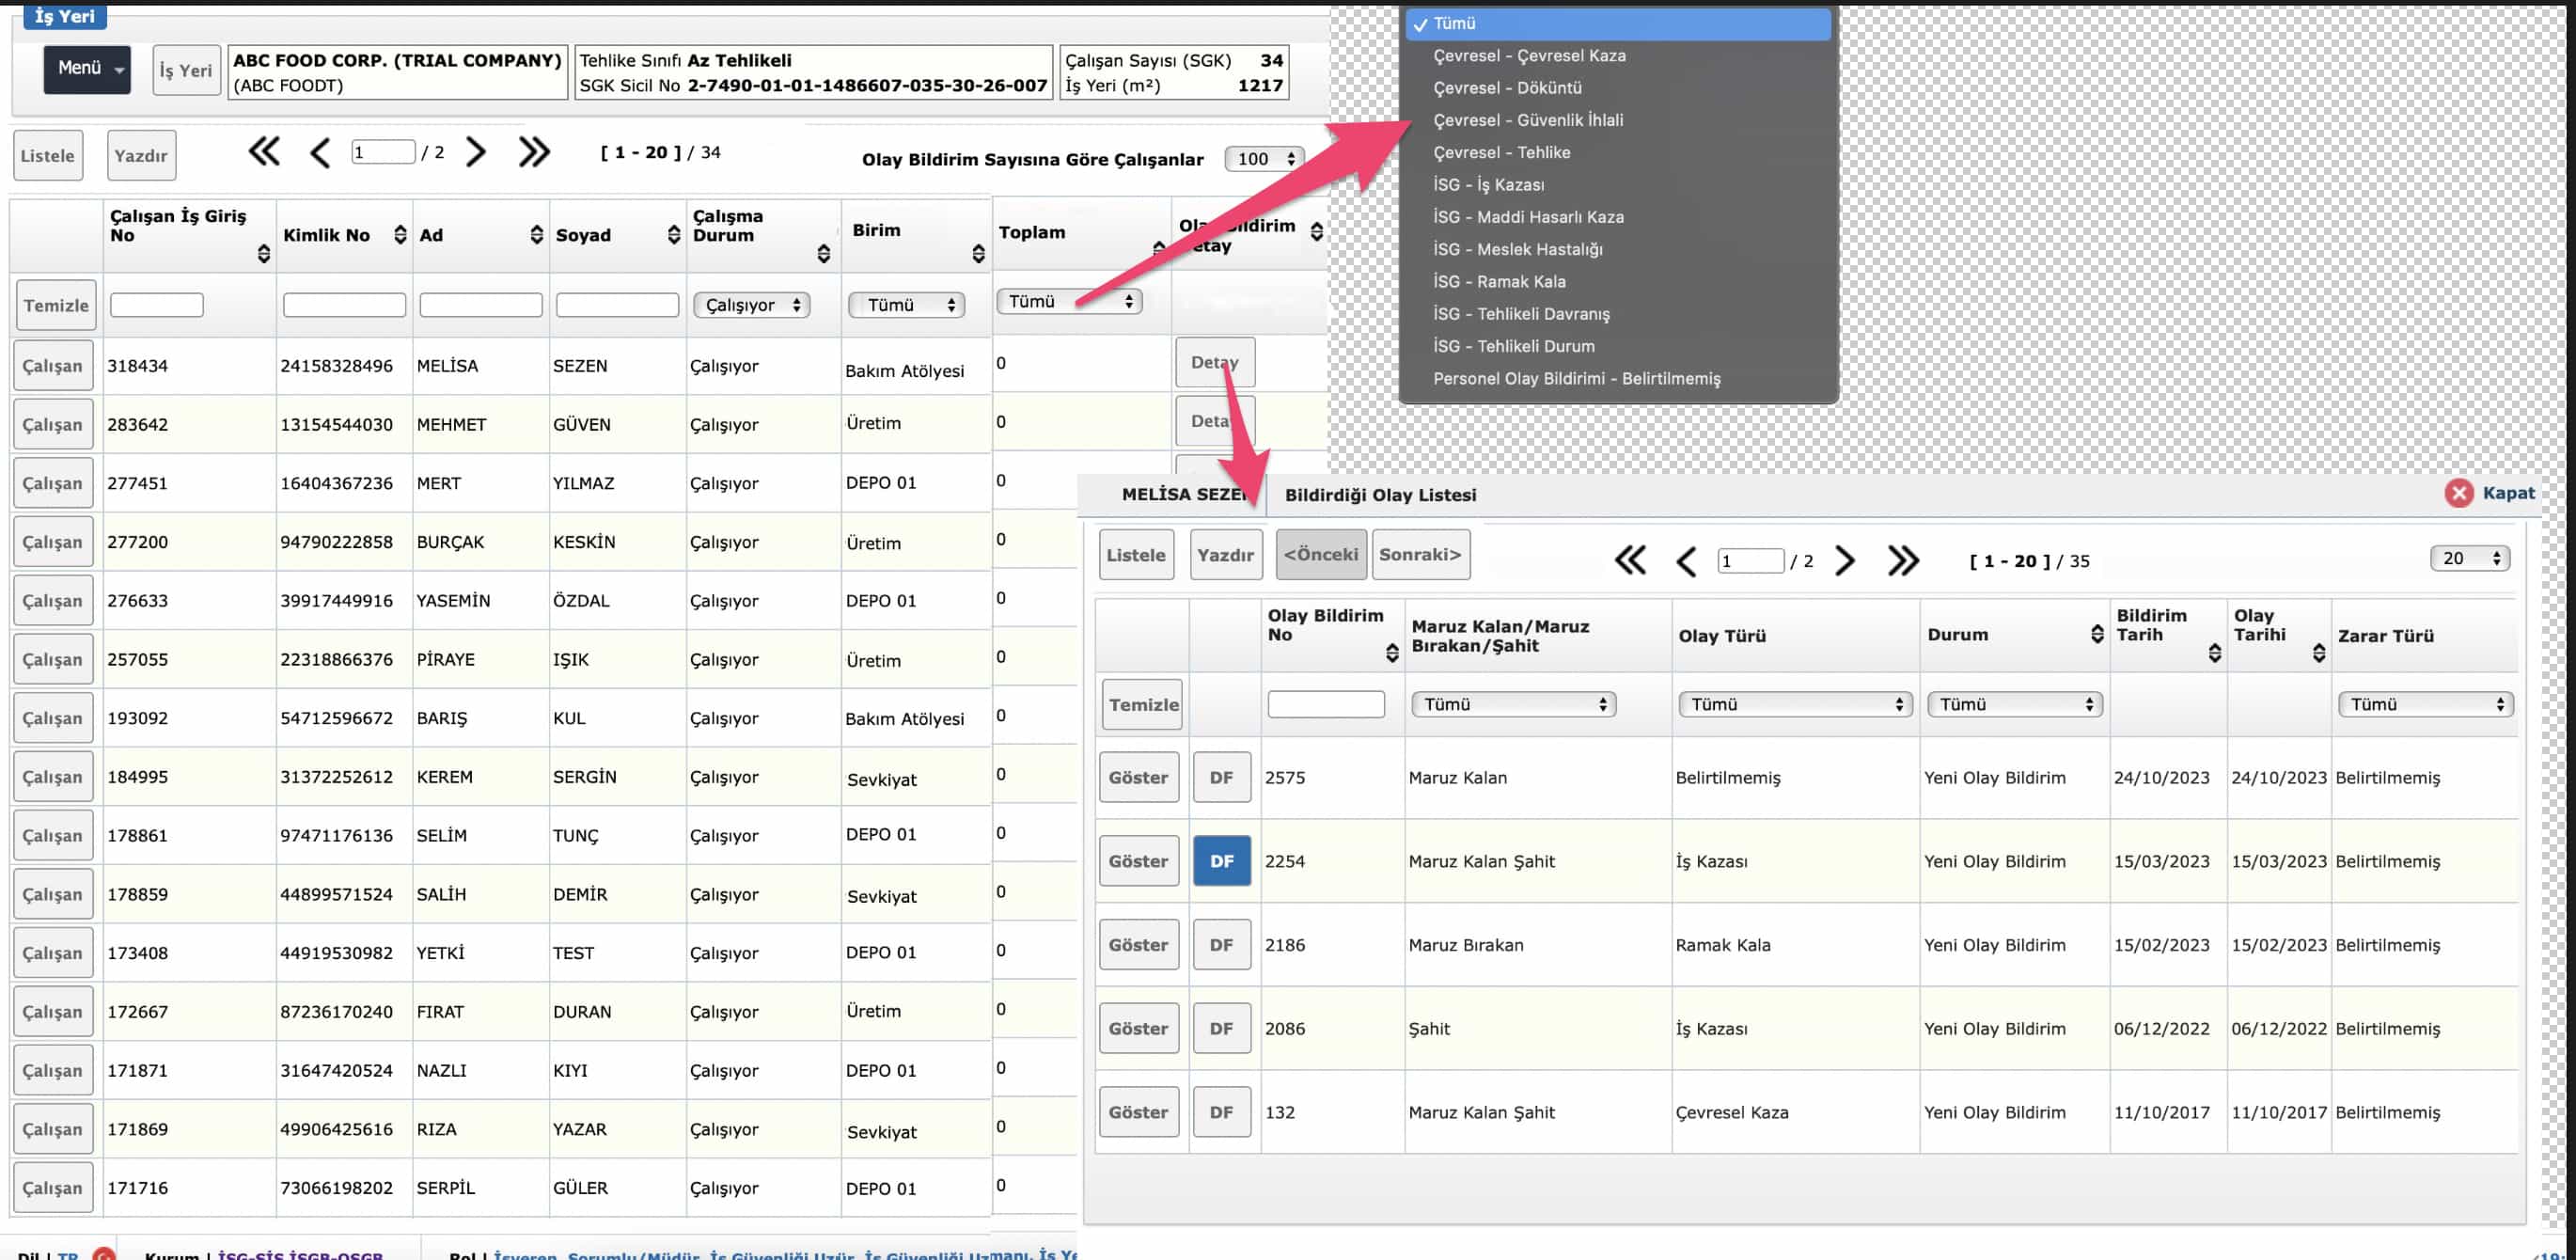Screen dimensions: 2576x1260
Task: Select İSG - İş Kazası option
Action: point(1488,185)
